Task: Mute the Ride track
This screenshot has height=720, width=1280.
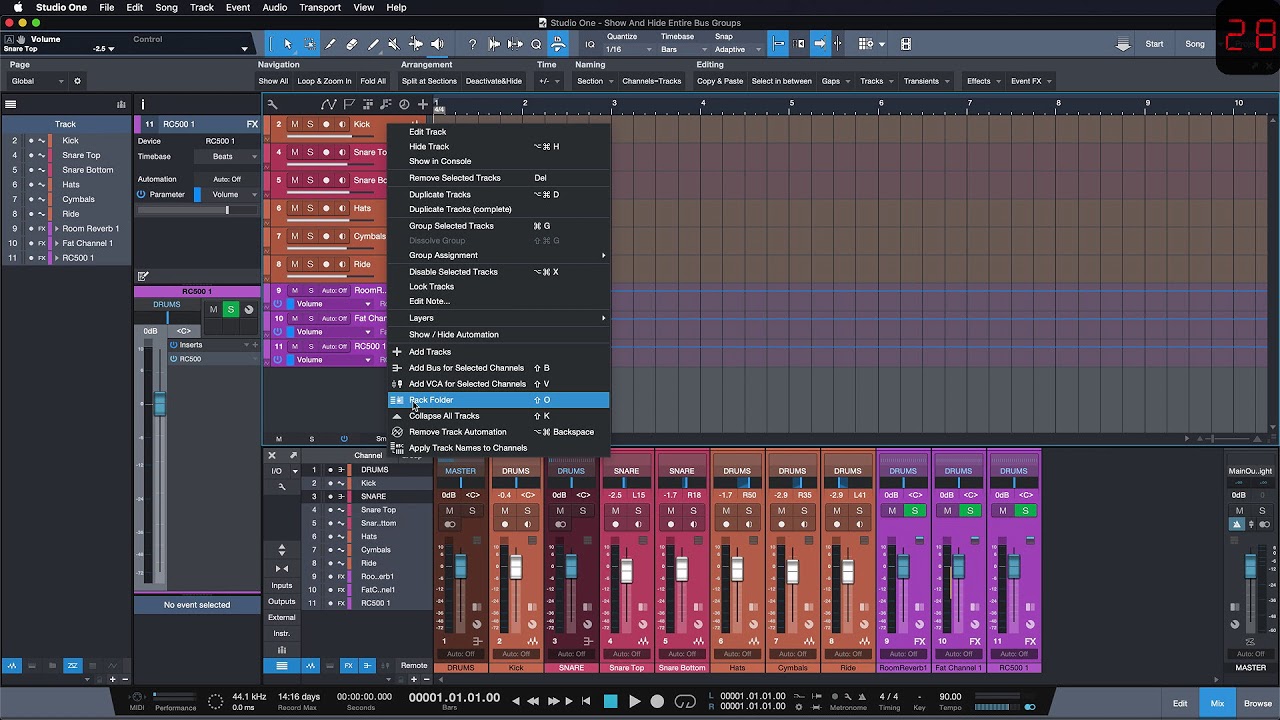Action: click(294, 264)
